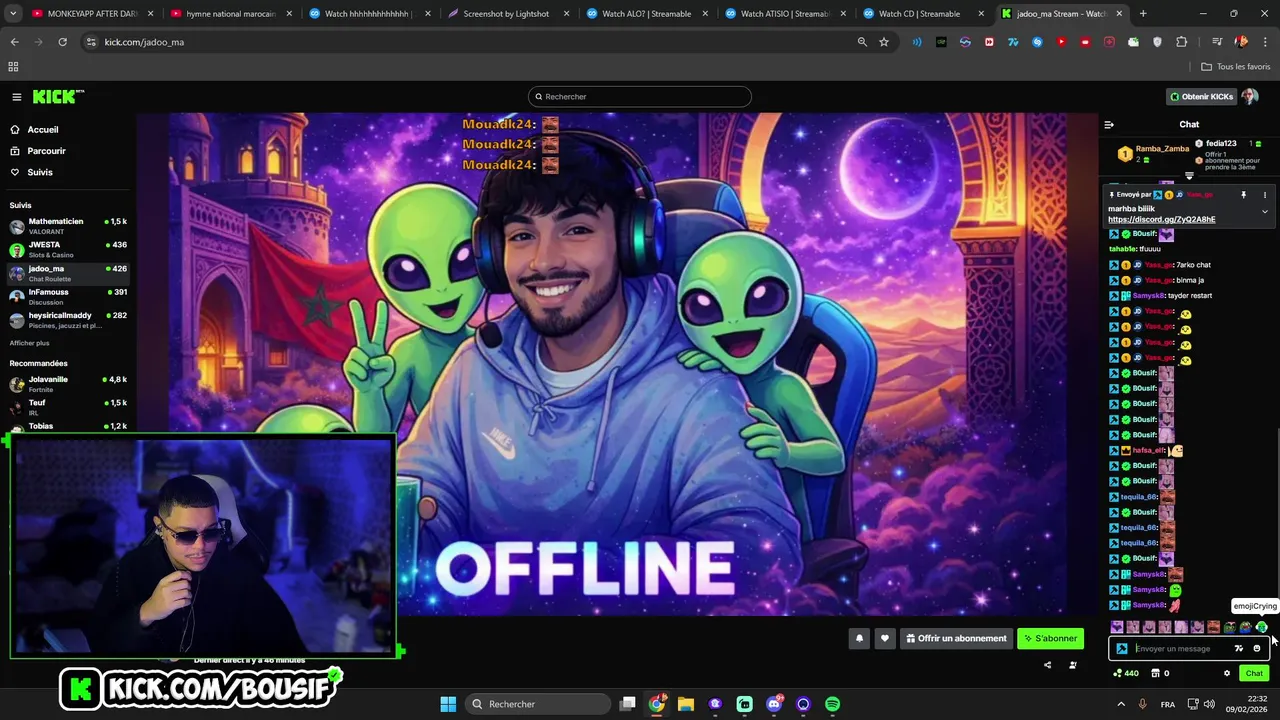Open File Explorer from the taskbar
The image size is (1280, 720).
[x=686, y=704]
